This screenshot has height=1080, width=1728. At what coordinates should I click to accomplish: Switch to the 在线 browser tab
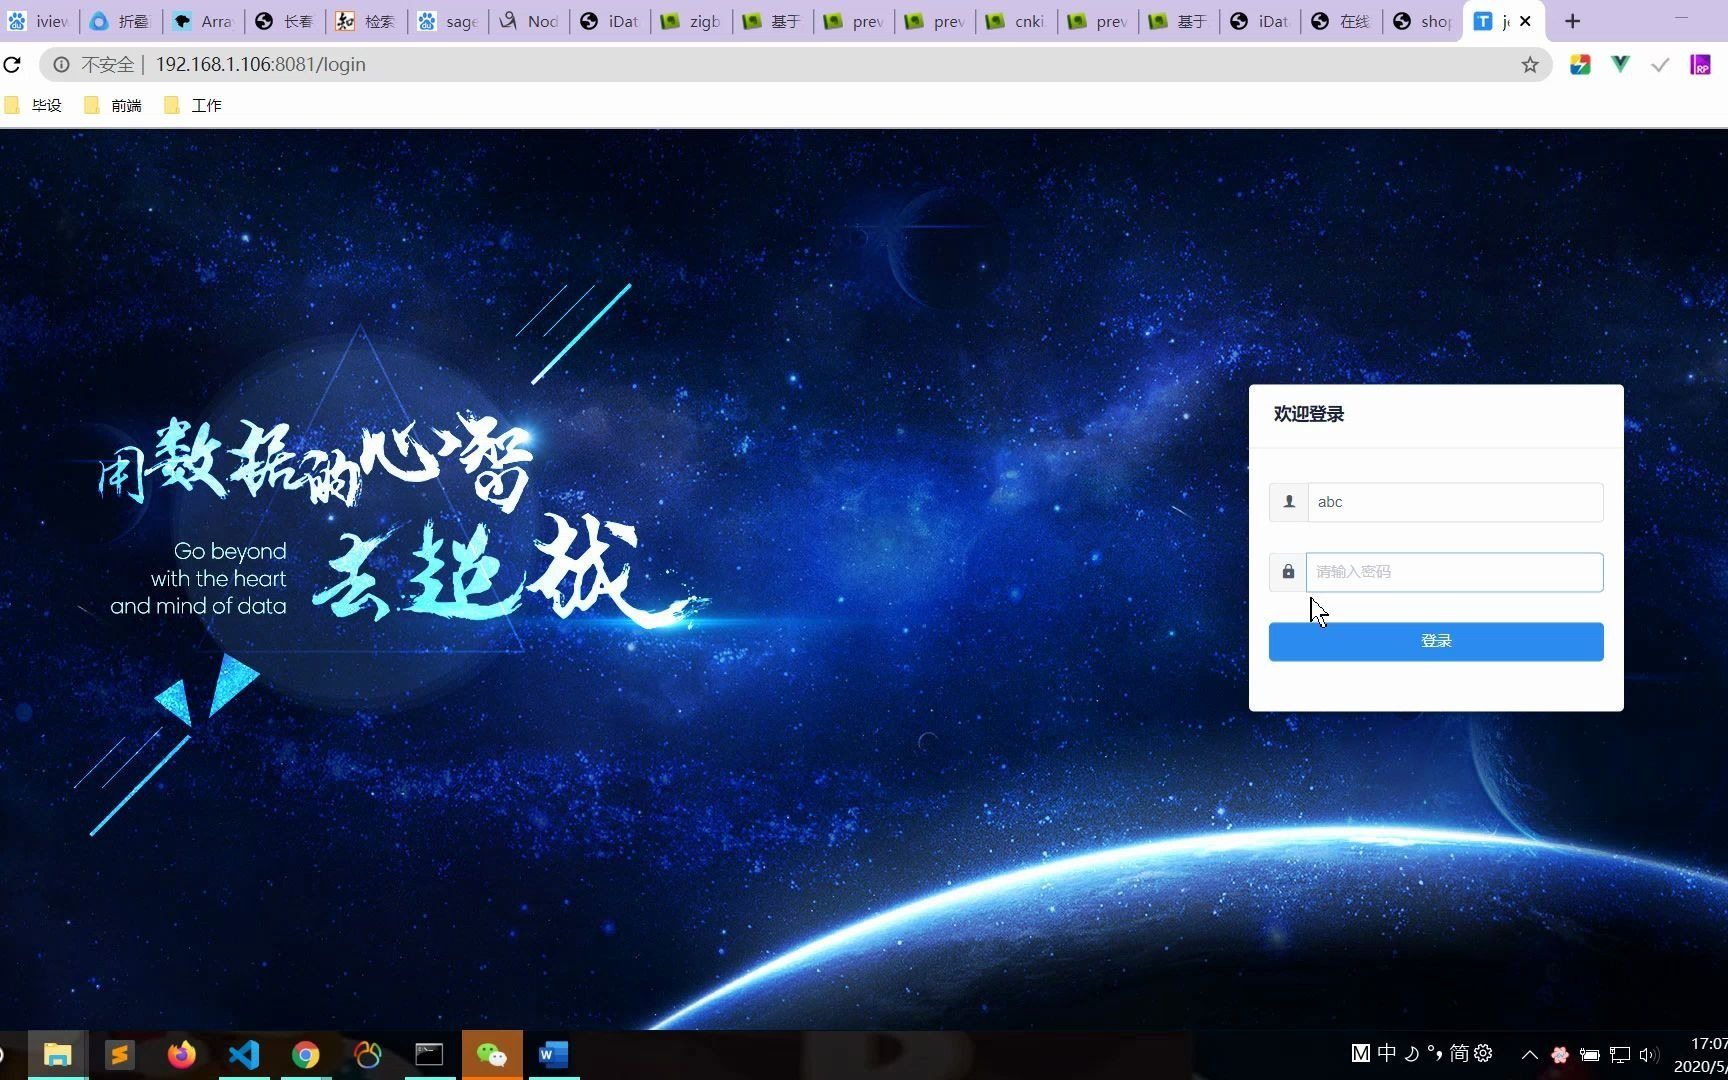click(x=1342, y=21)
